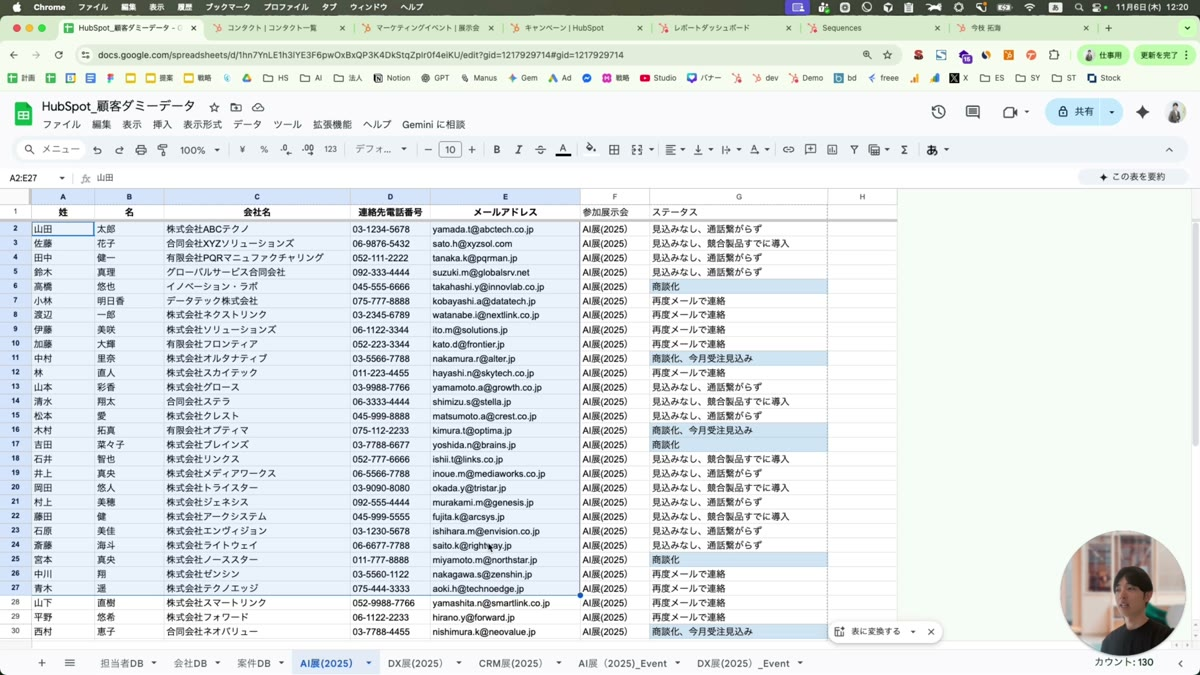Click the 共有 share button
This screenshot has width=1200, height=675.
click(x=1075, y=112)
